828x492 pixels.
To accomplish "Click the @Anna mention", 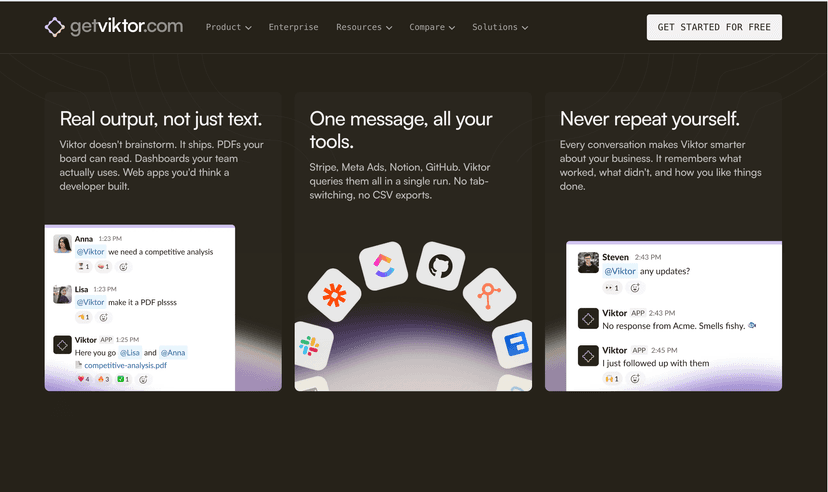I will point(173,353).
